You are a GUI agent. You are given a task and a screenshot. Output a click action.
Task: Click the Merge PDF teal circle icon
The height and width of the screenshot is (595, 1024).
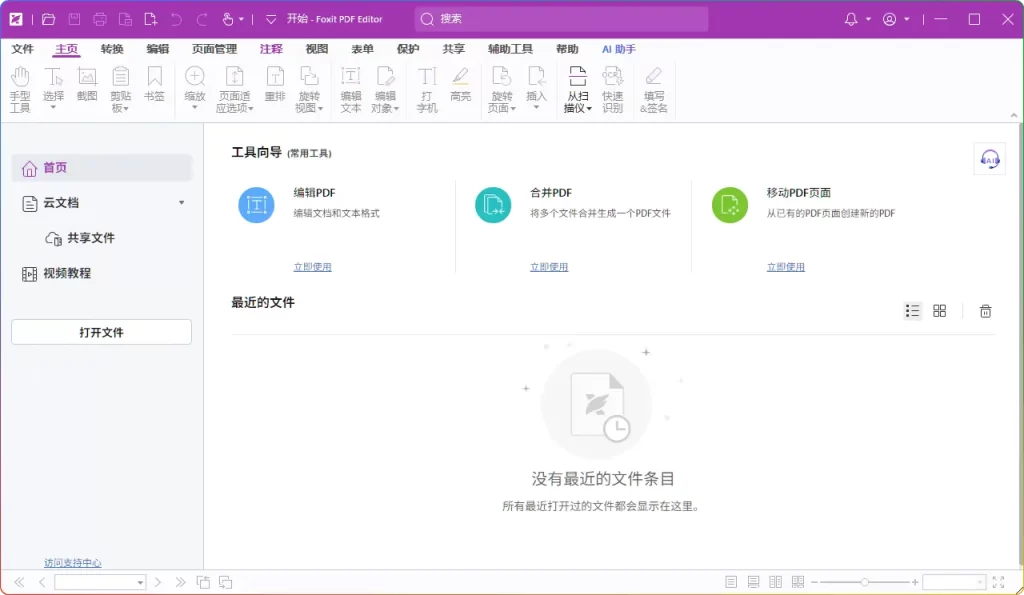point(493,204)
